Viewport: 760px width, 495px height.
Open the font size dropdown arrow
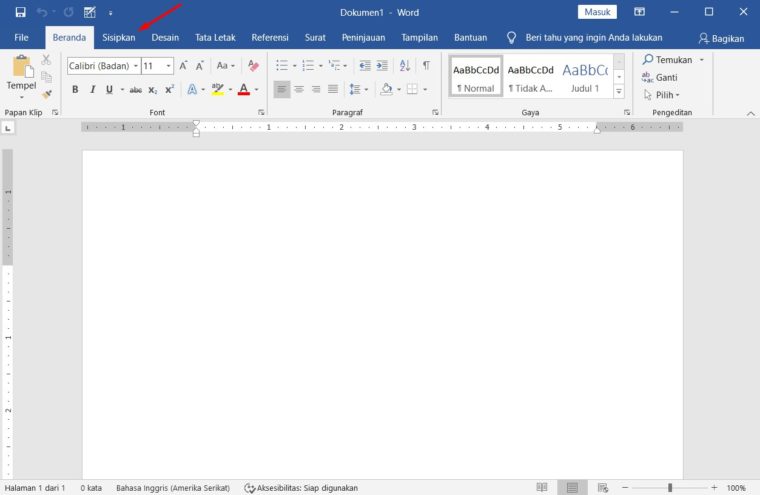click(x=168, y=66)
